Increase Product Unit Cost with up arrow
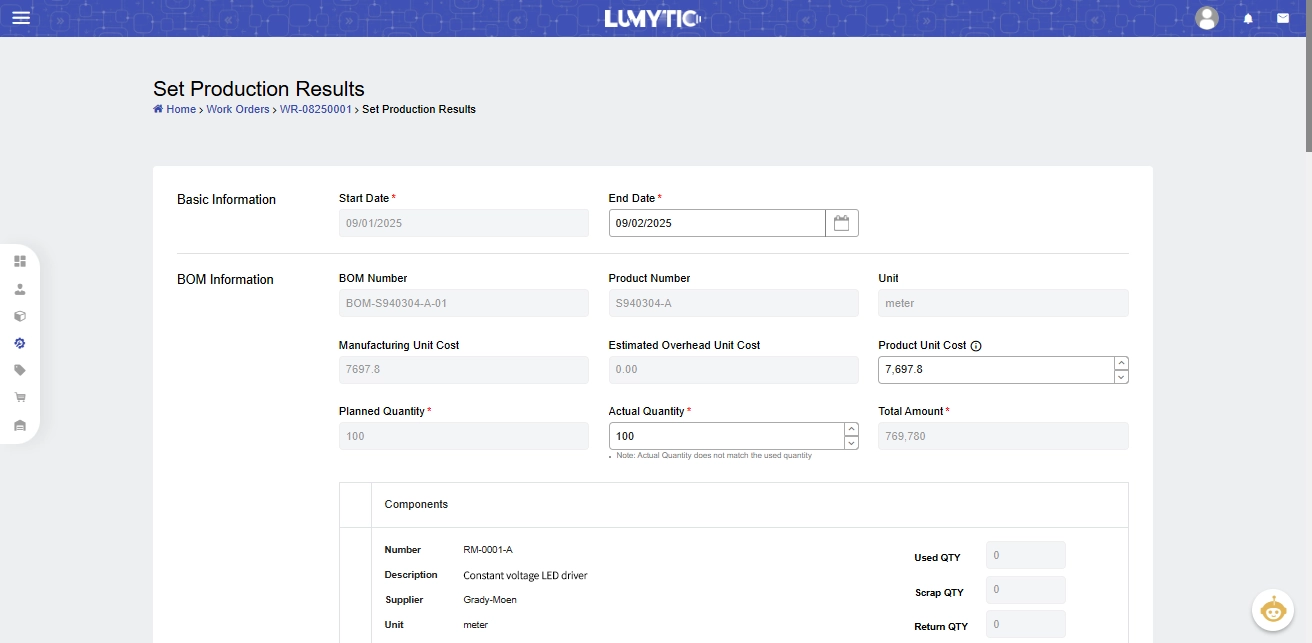 (1121, 364)
